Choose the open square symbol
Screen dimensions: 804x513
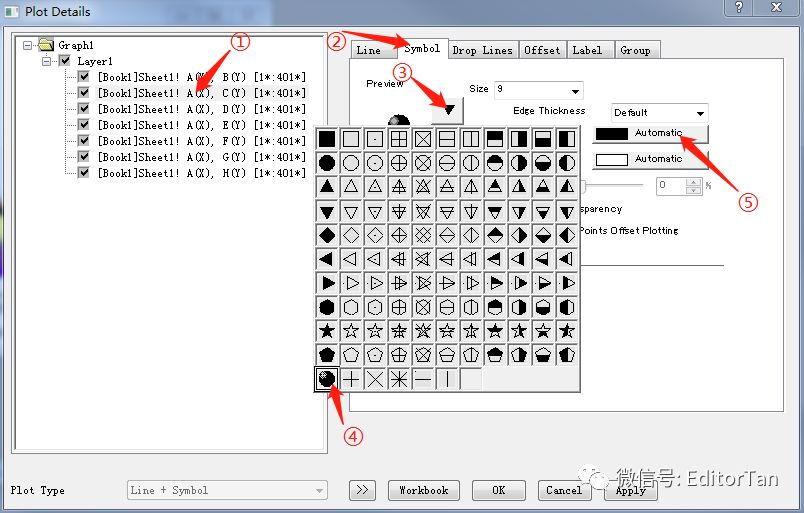click(x=351, y=139)
